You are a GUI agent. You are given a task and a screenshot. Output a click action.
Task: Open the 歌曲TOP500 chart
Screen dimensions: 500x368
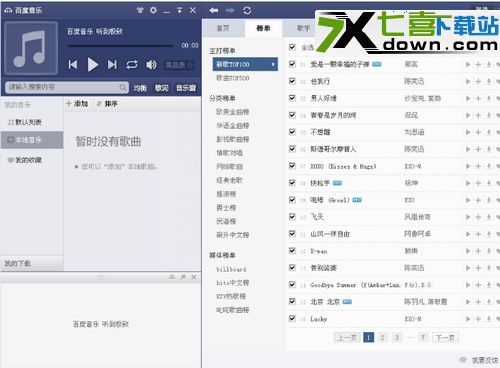233,78
